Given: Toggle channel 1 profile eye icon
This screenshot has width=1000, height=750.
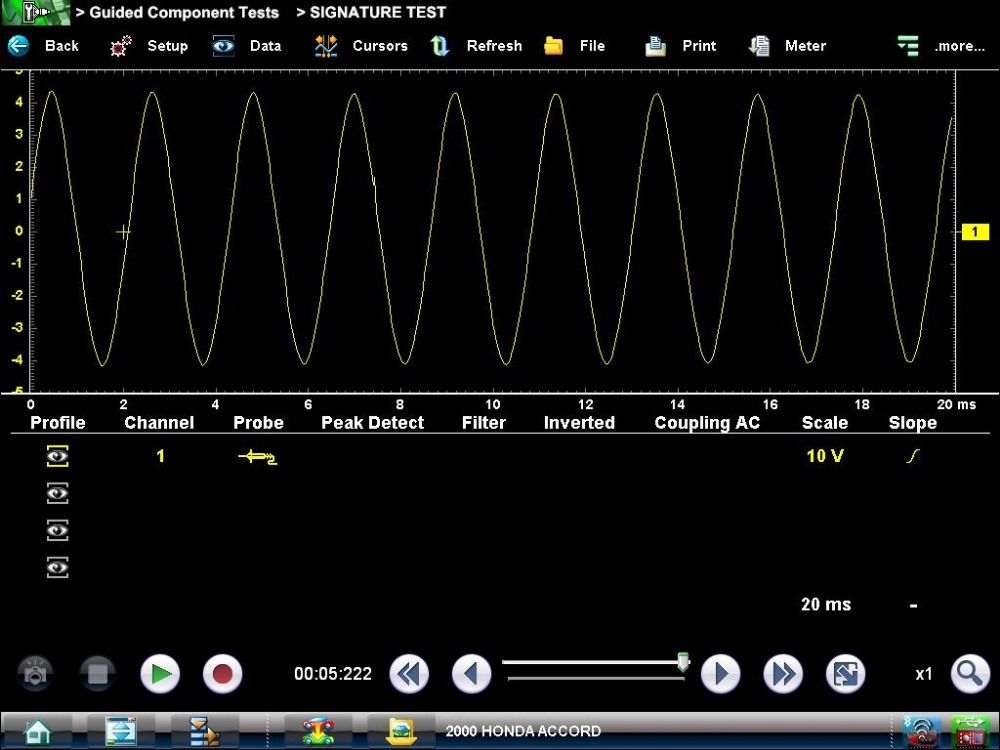Looking at the screenshot, I should point(57,456).
